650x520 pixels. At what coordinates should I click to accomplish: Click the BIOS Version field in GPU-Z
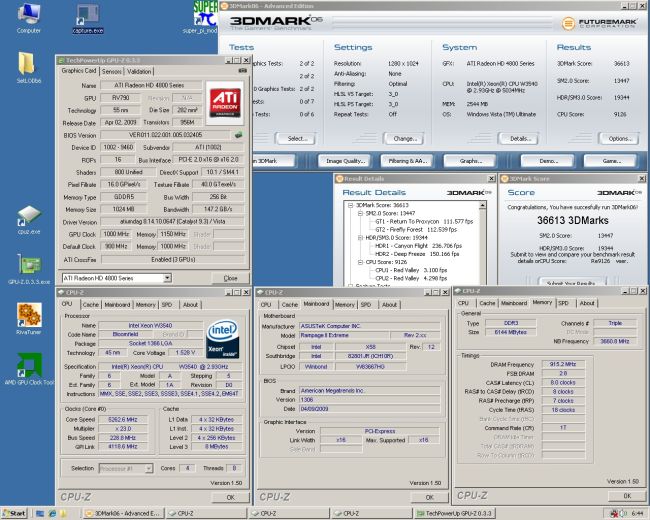[165, 135]
